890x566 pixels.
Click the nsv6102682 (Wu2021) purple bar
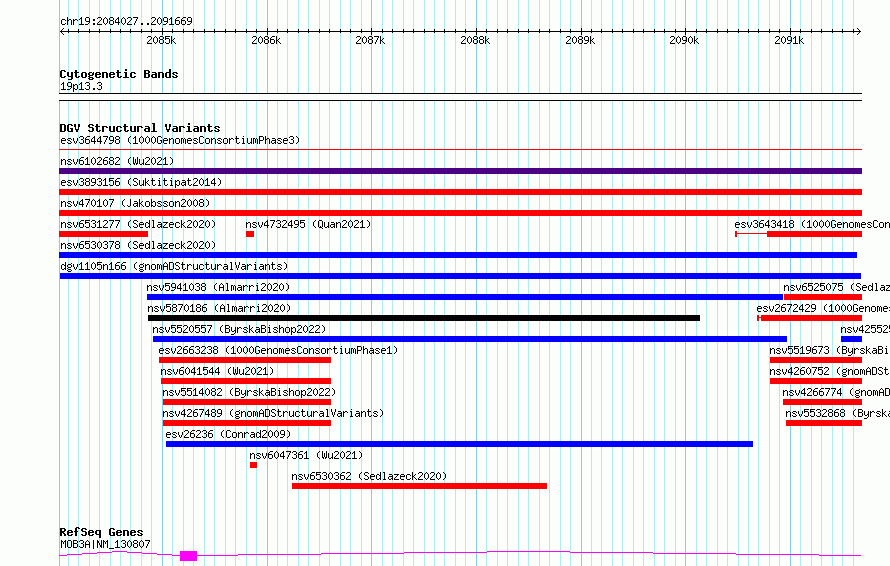[460, 171]
